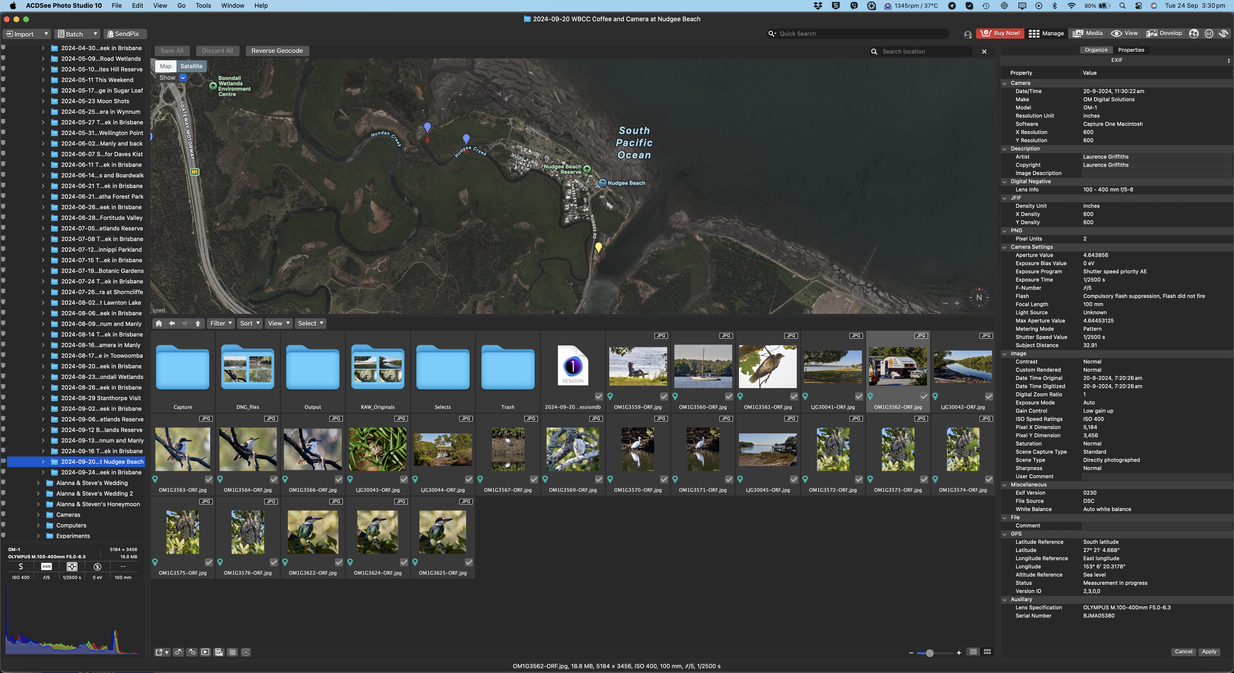
Task: Click the yellow map pin marker
Action: (x=599, y=246)
